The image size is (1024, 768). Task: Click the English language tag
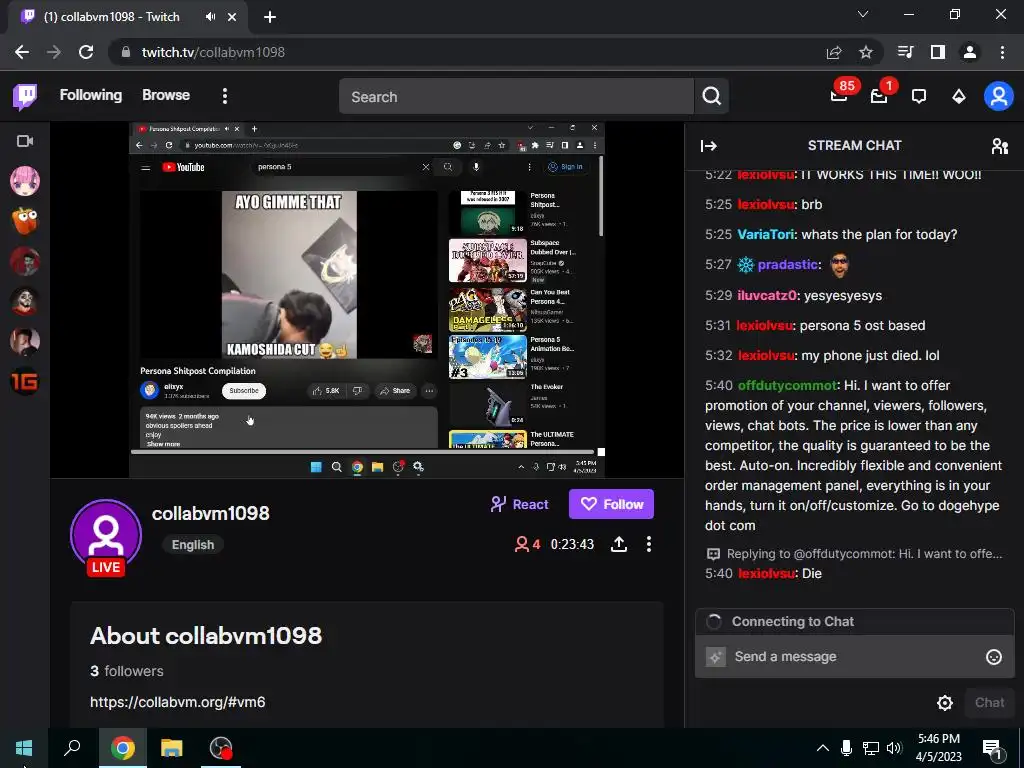pos(193,545)
